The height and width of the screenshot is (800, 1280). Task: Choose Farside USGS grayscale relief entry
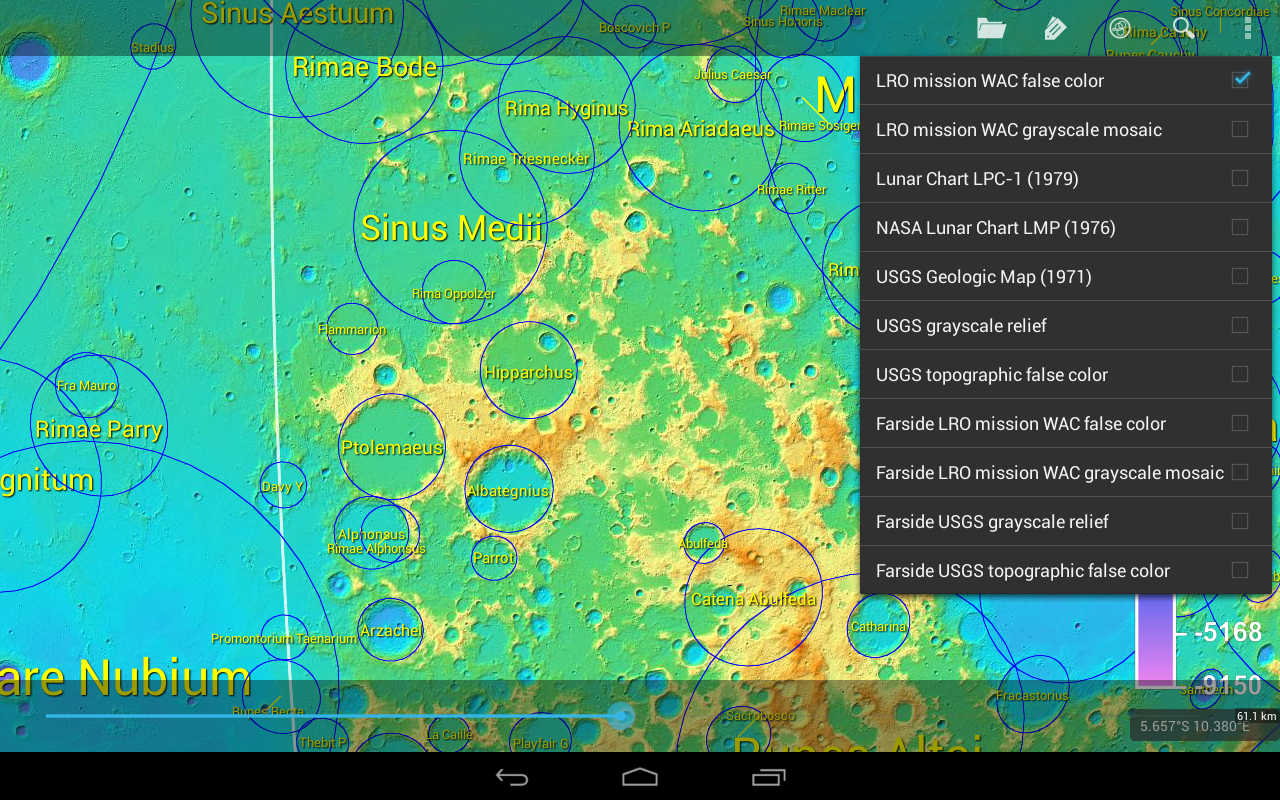click(1066, 521)
